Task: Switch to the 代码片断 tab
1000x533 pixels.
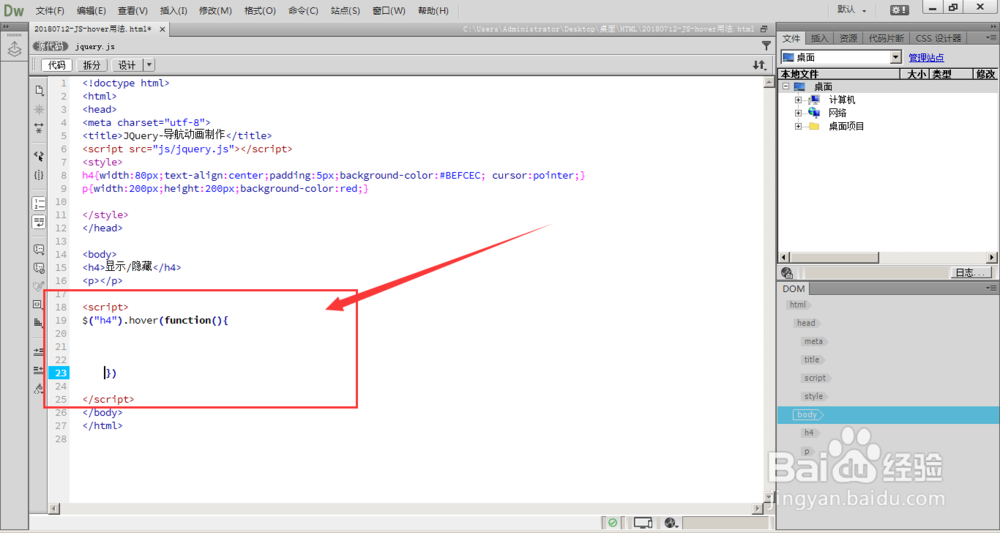Action: (x=886, y=38)
